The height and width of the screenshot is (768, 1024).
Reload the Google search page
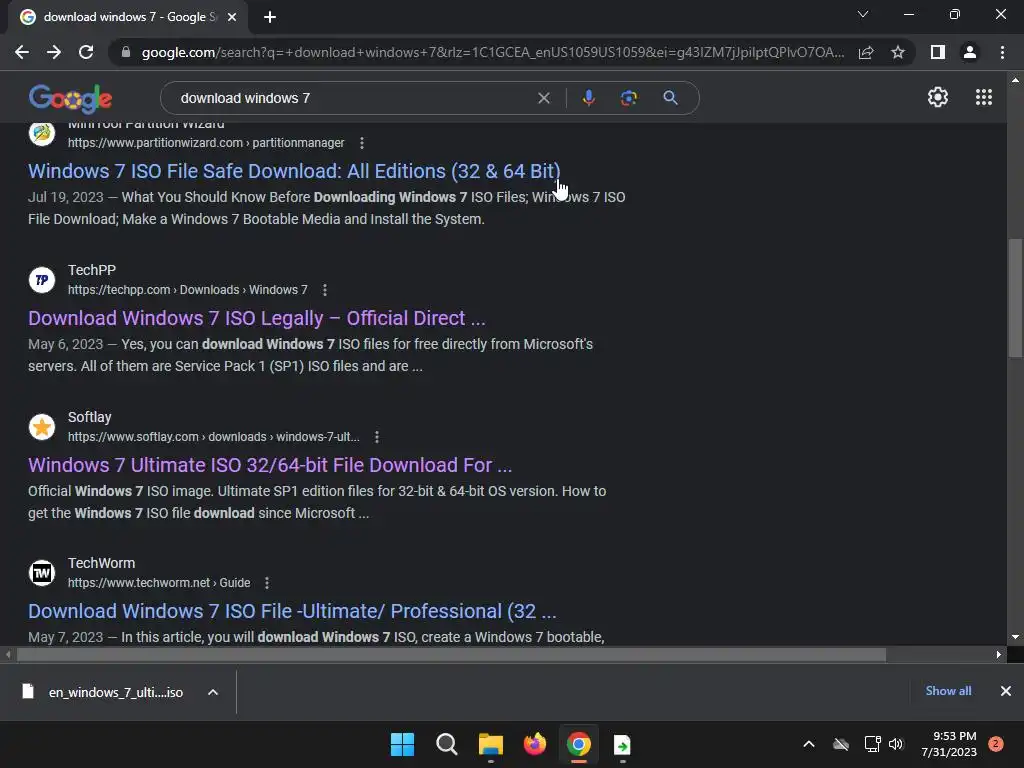click(86, 52)
